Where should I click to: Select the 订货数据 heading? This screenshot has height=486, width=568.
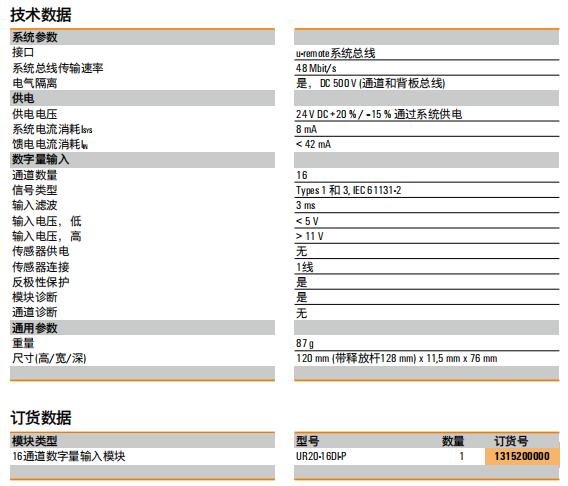41,418
